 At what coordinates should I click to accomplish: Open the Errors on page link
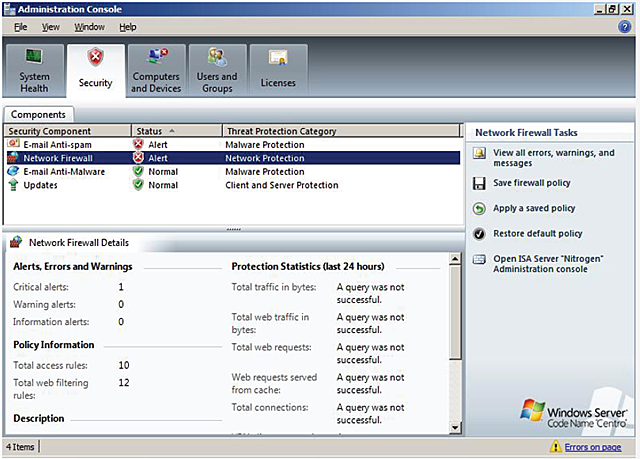click(x=593, y=447)
